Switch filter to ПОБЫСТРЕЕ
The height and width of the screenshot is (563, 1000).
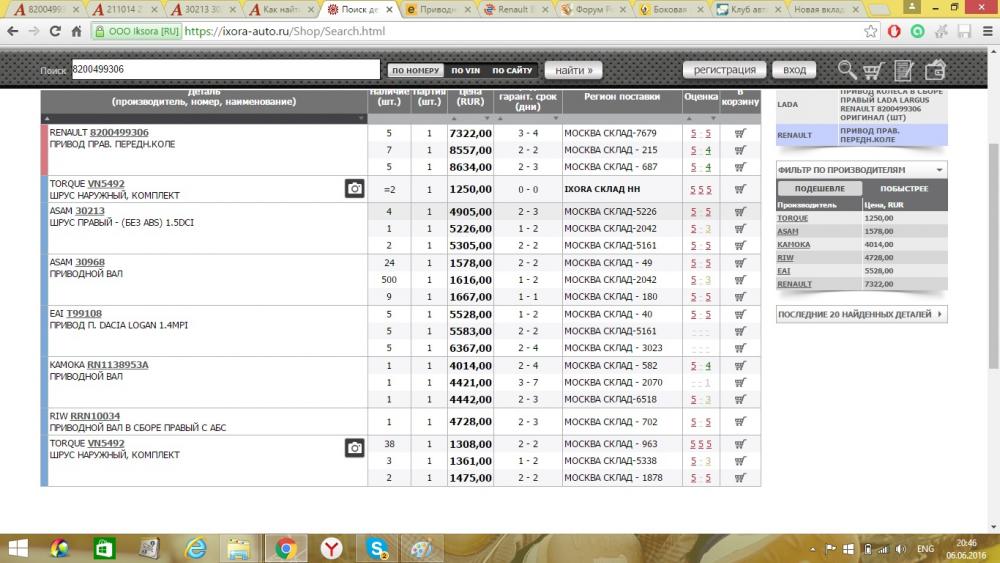904,189
